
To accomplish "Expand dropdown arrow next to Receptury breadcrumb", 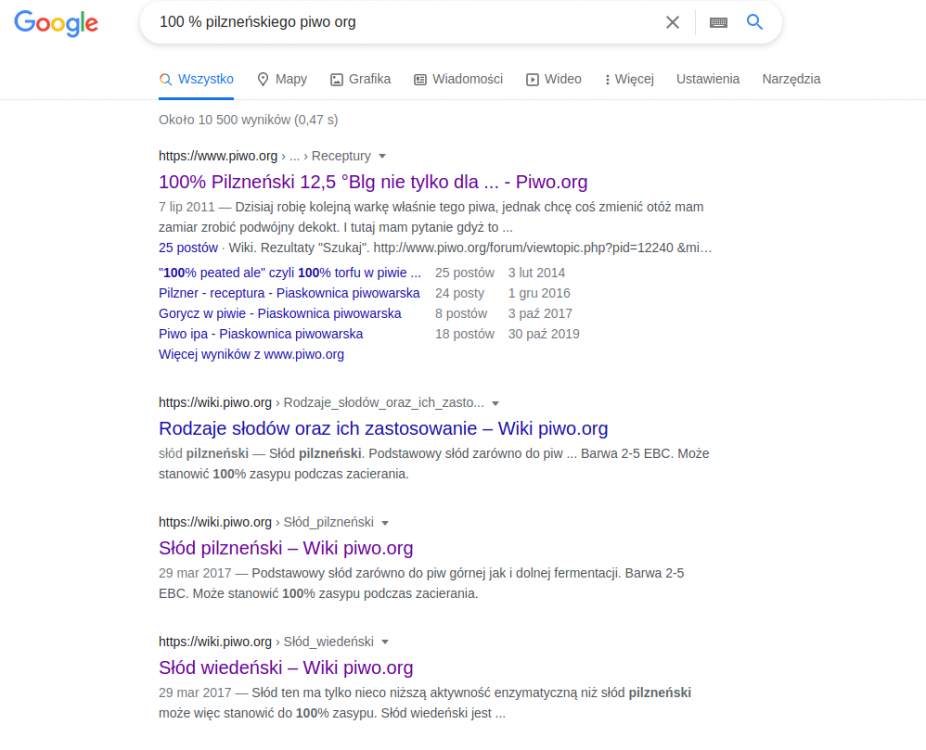I will click(x=382, y=156).
